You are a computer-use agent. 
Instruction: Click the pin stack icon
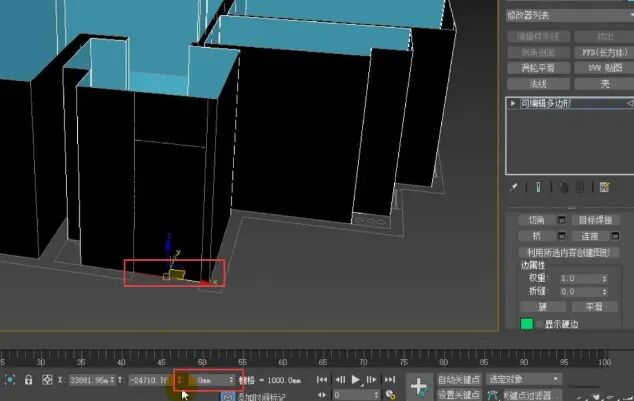click(514, 187)
